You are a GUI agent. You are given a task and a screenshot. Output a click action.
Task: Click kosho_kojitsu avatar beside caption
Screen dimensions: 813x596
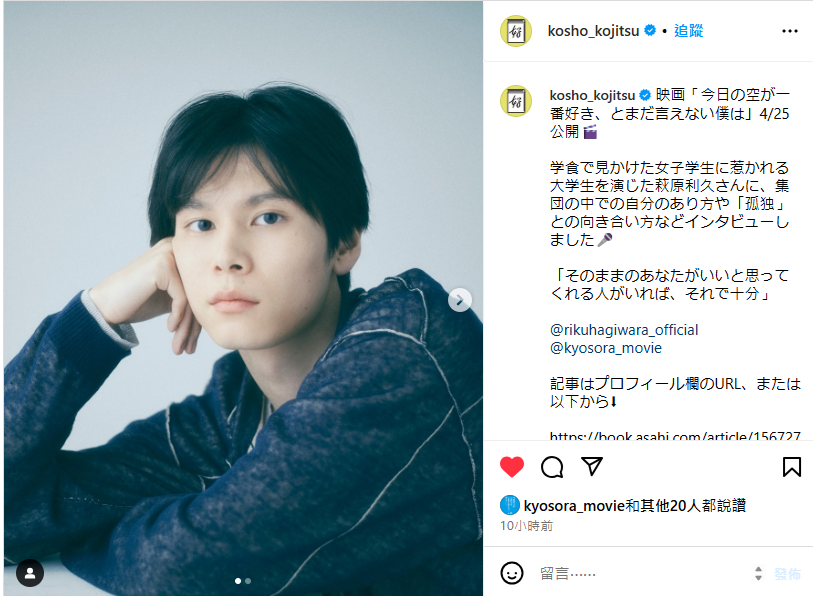(516, 101)
